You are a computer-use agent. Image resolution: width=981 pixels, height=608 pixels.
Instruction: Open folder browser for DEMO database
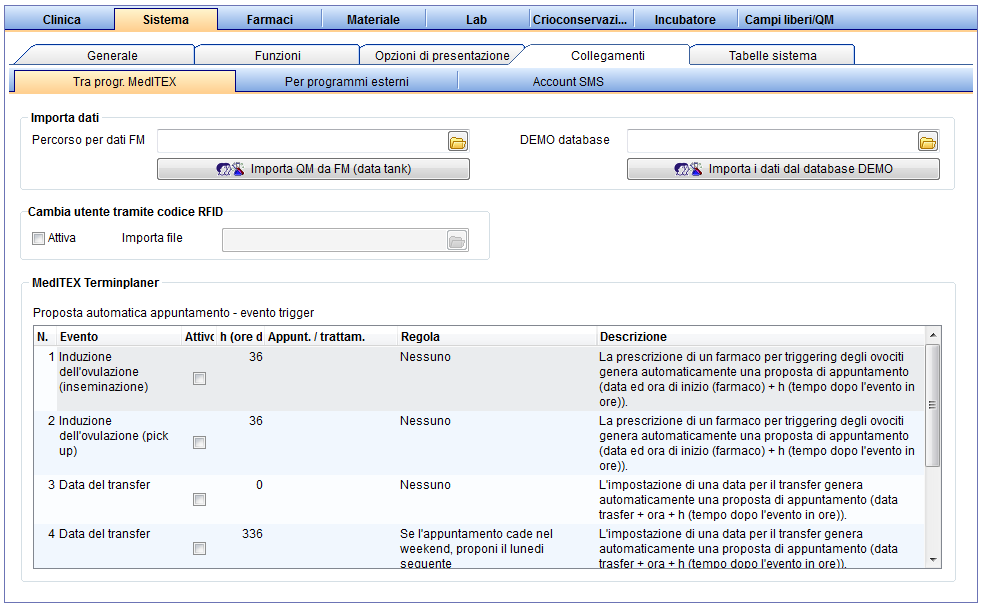(x=928, y=142)
